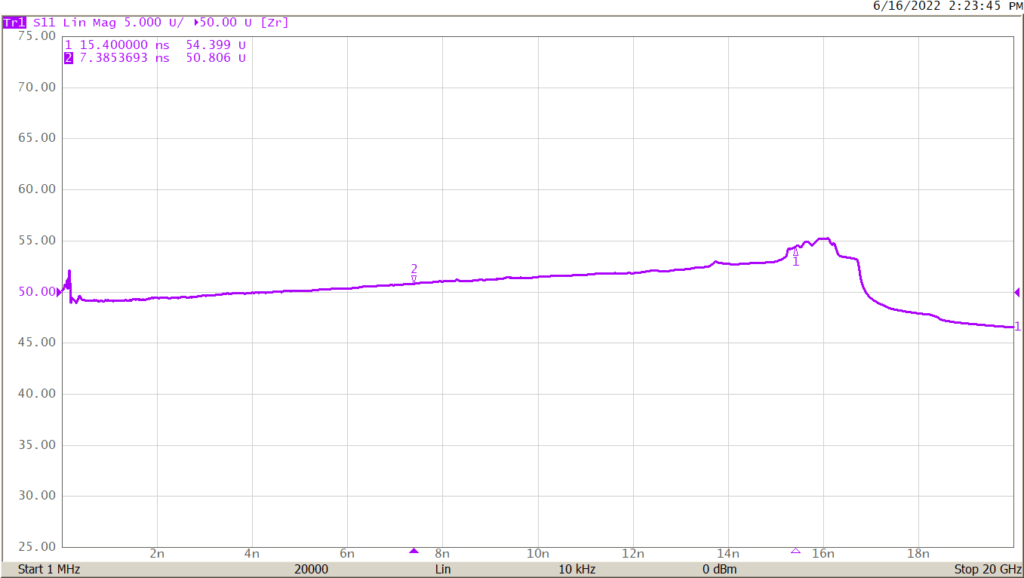Select the Tr1 trace label
Screen dimensions: 1024x578
pyautogui.click(x=15, y=22)
